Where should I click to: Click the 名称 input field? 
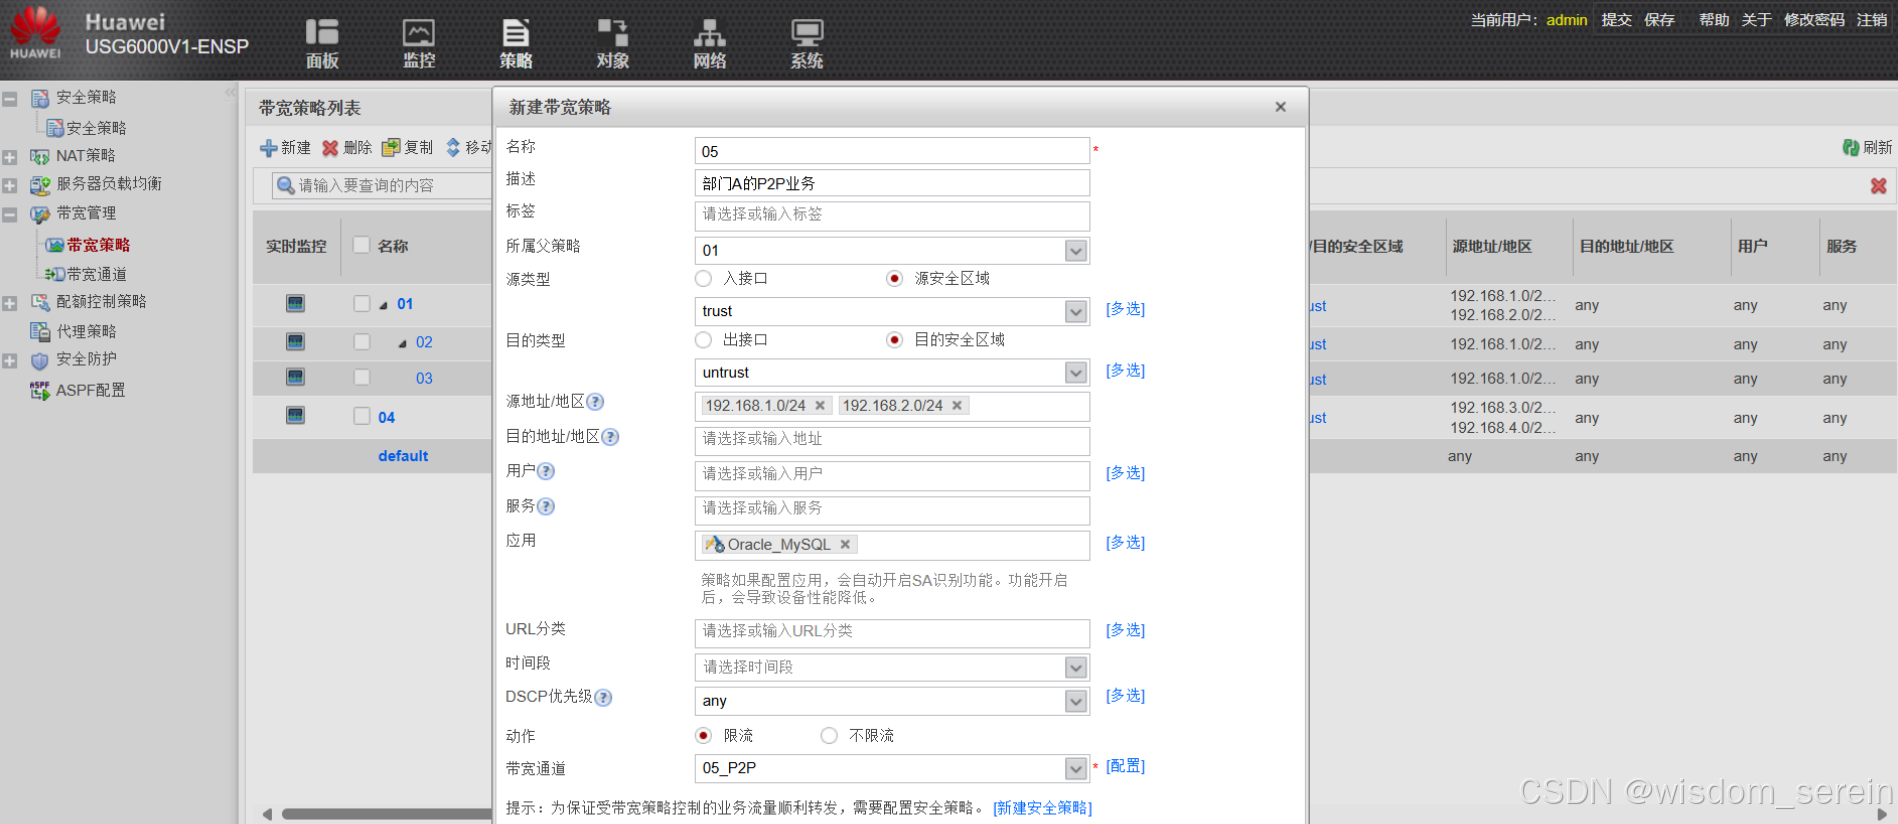892,151
